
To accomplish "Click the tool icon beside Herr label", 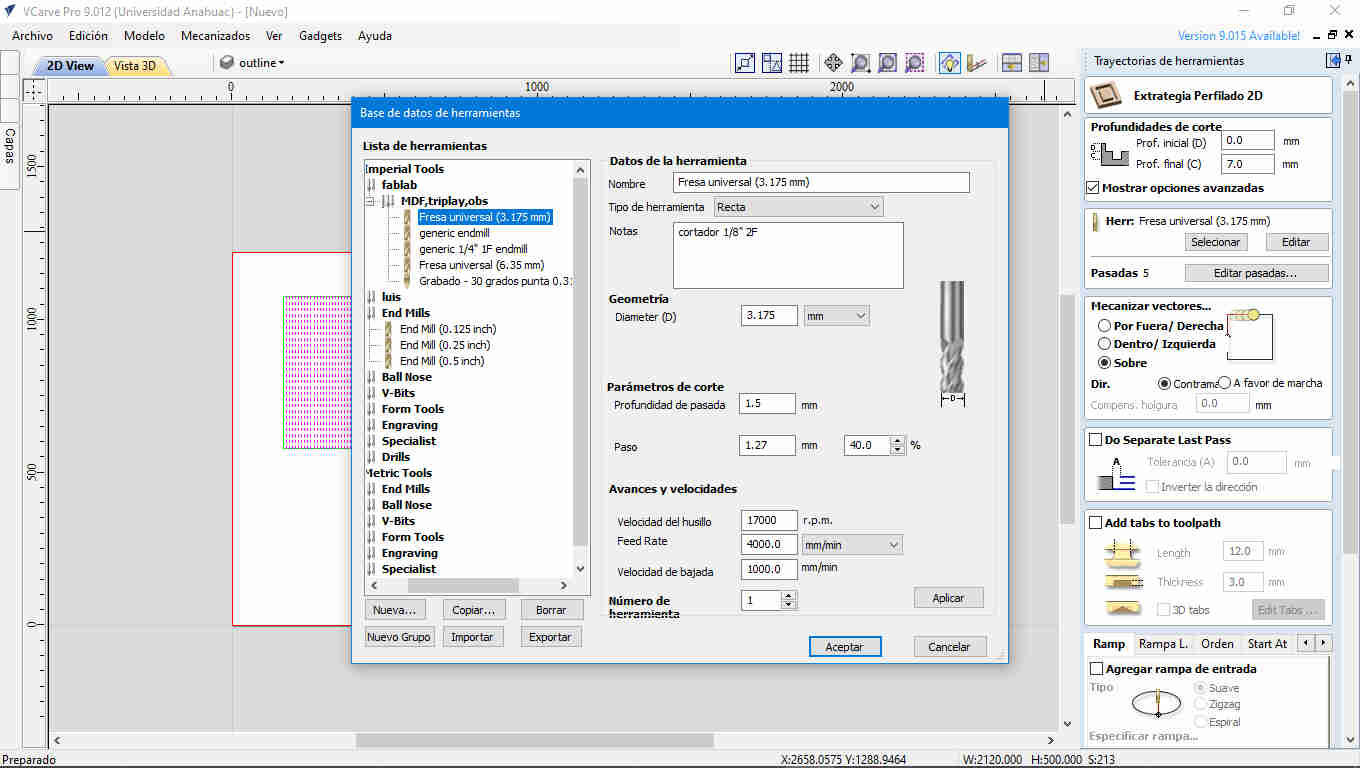I will [1097, 221].
